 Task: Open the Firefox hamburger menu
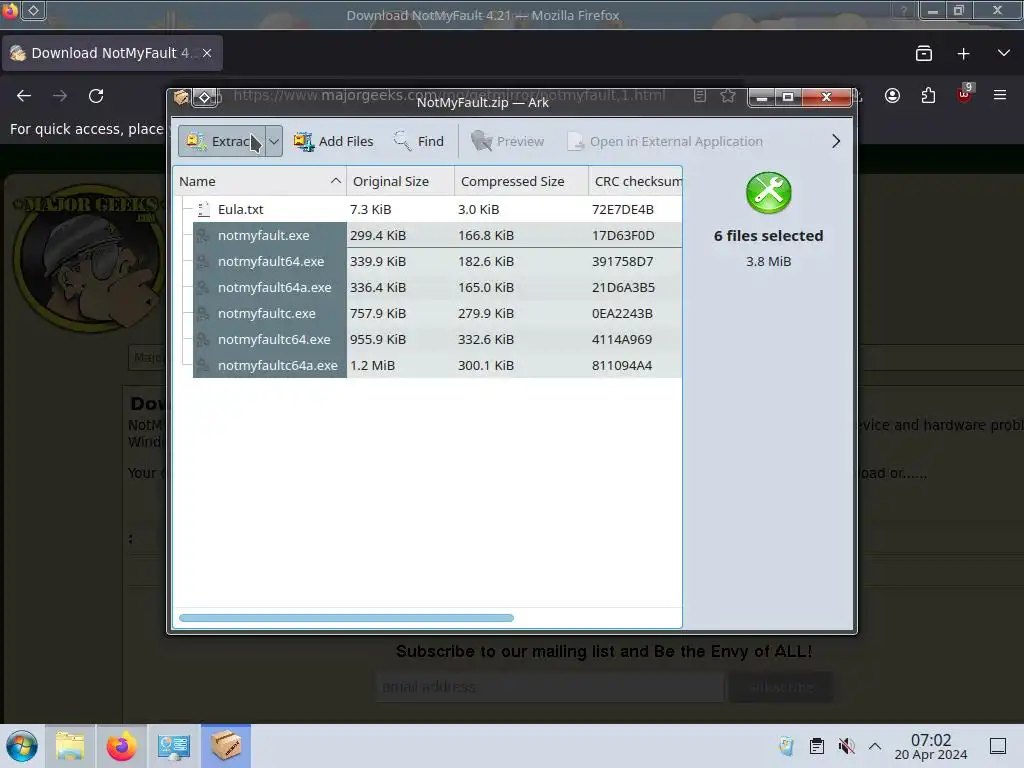[x=1000, y=96]
